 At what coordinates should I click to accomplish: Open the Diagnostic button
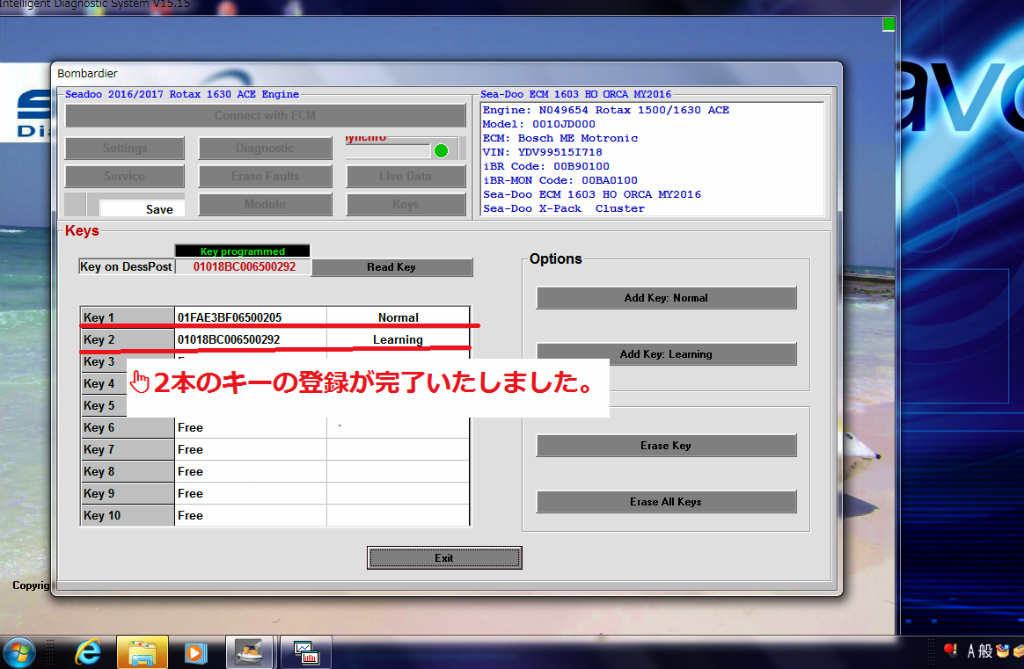265,148
